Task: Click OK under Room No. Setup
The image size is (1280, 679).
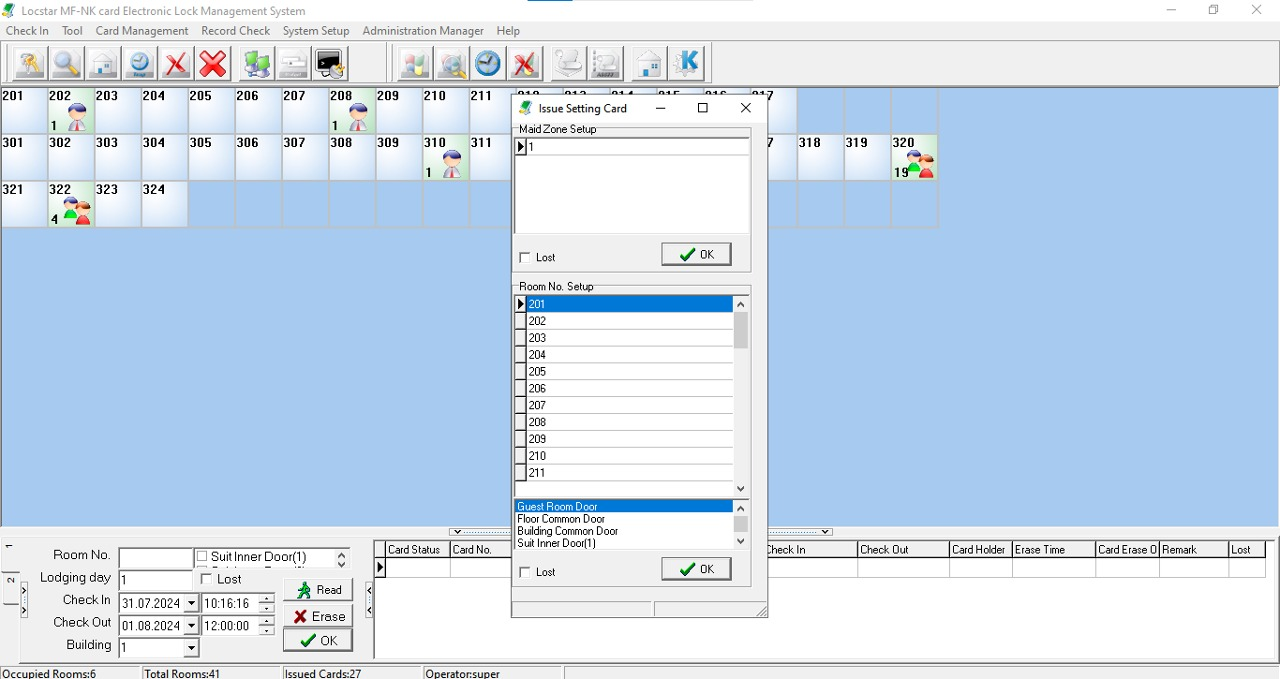Action: (696, 569)
